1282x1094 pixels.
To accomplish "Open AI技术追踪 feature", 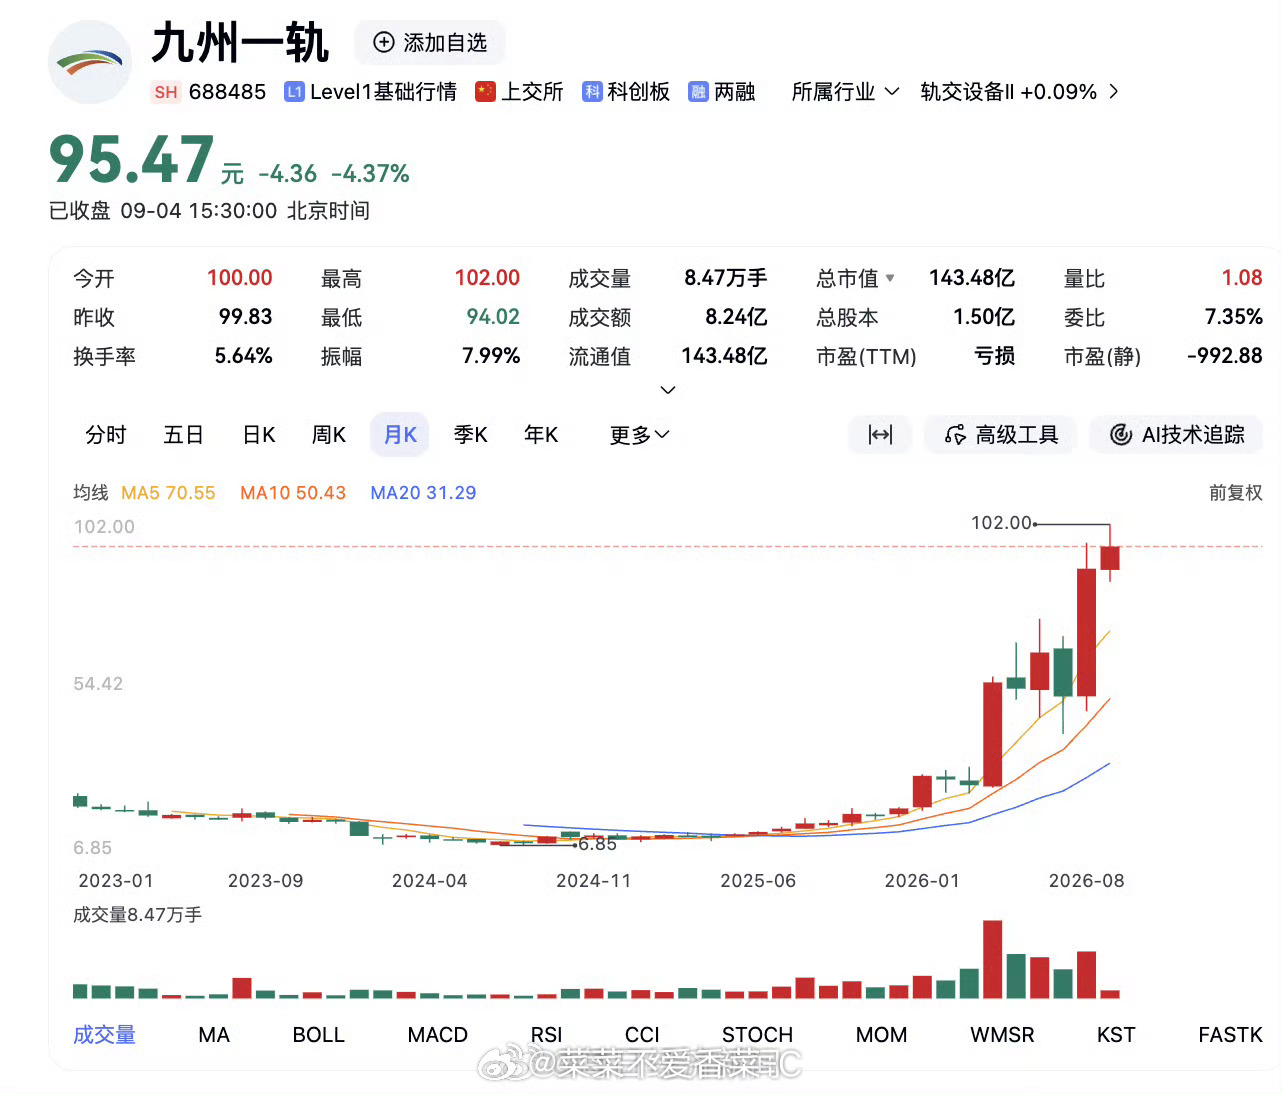I will 1177,435.
